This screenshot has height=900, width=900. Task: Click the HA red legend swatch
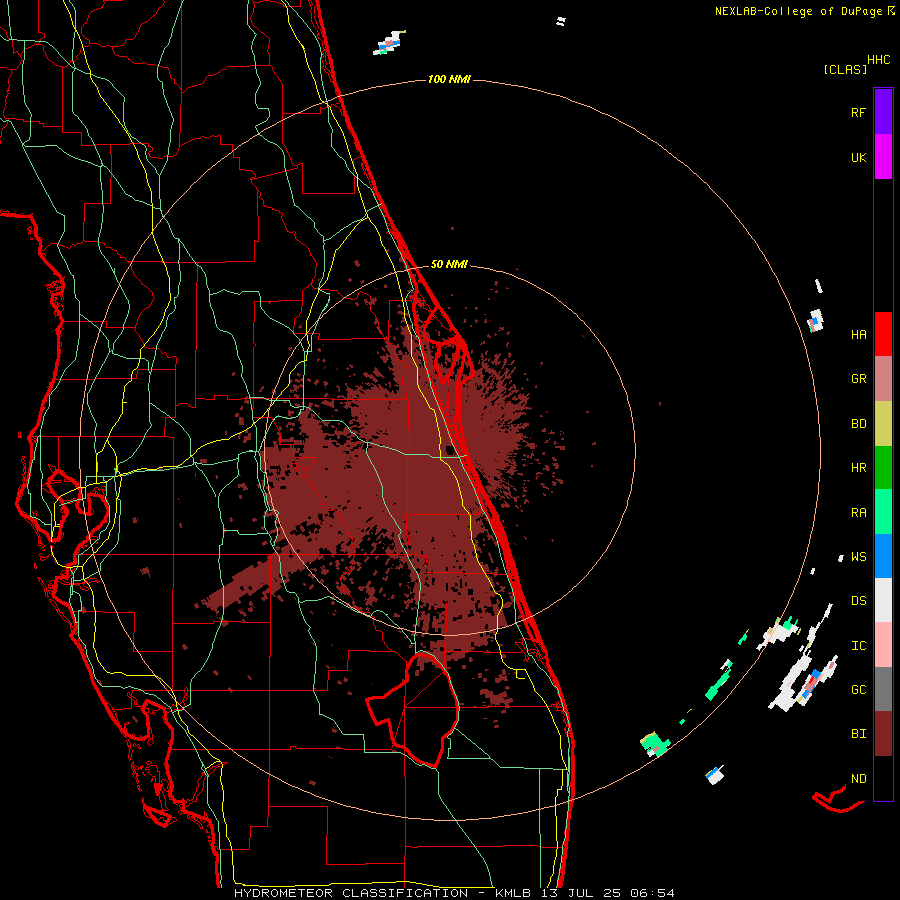click(x=883, y=334)
